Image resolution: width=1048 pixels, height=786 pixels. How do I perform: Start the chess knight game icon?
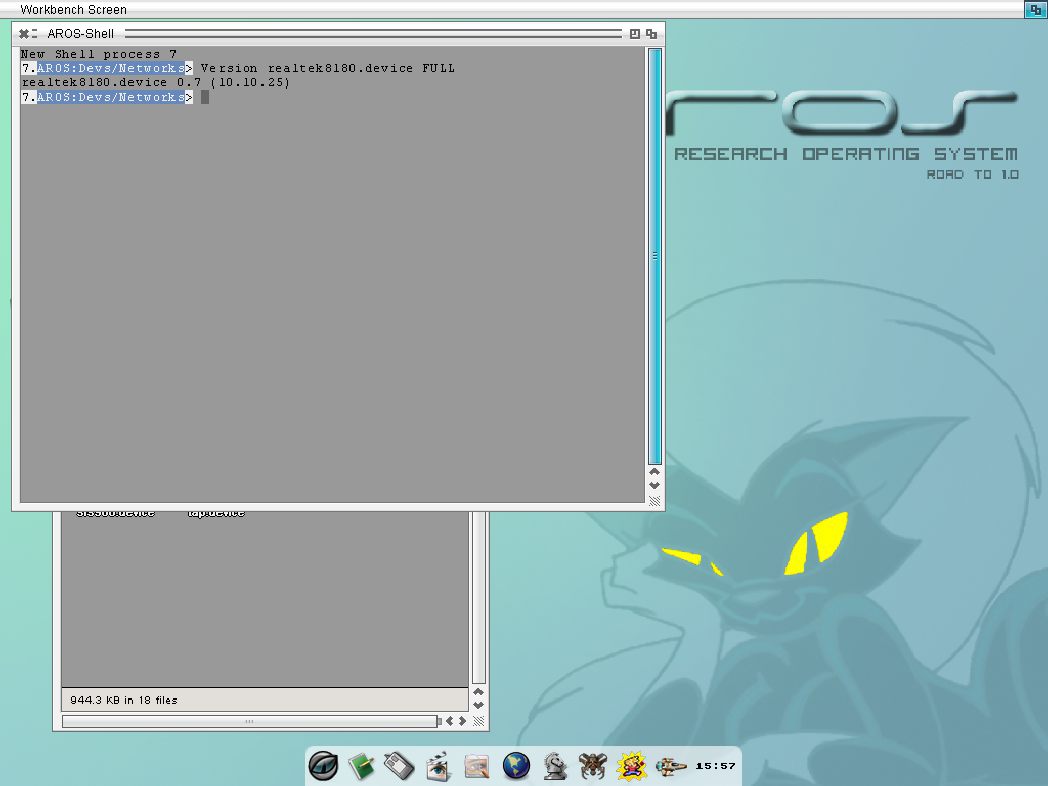click(x=555, y=766)
